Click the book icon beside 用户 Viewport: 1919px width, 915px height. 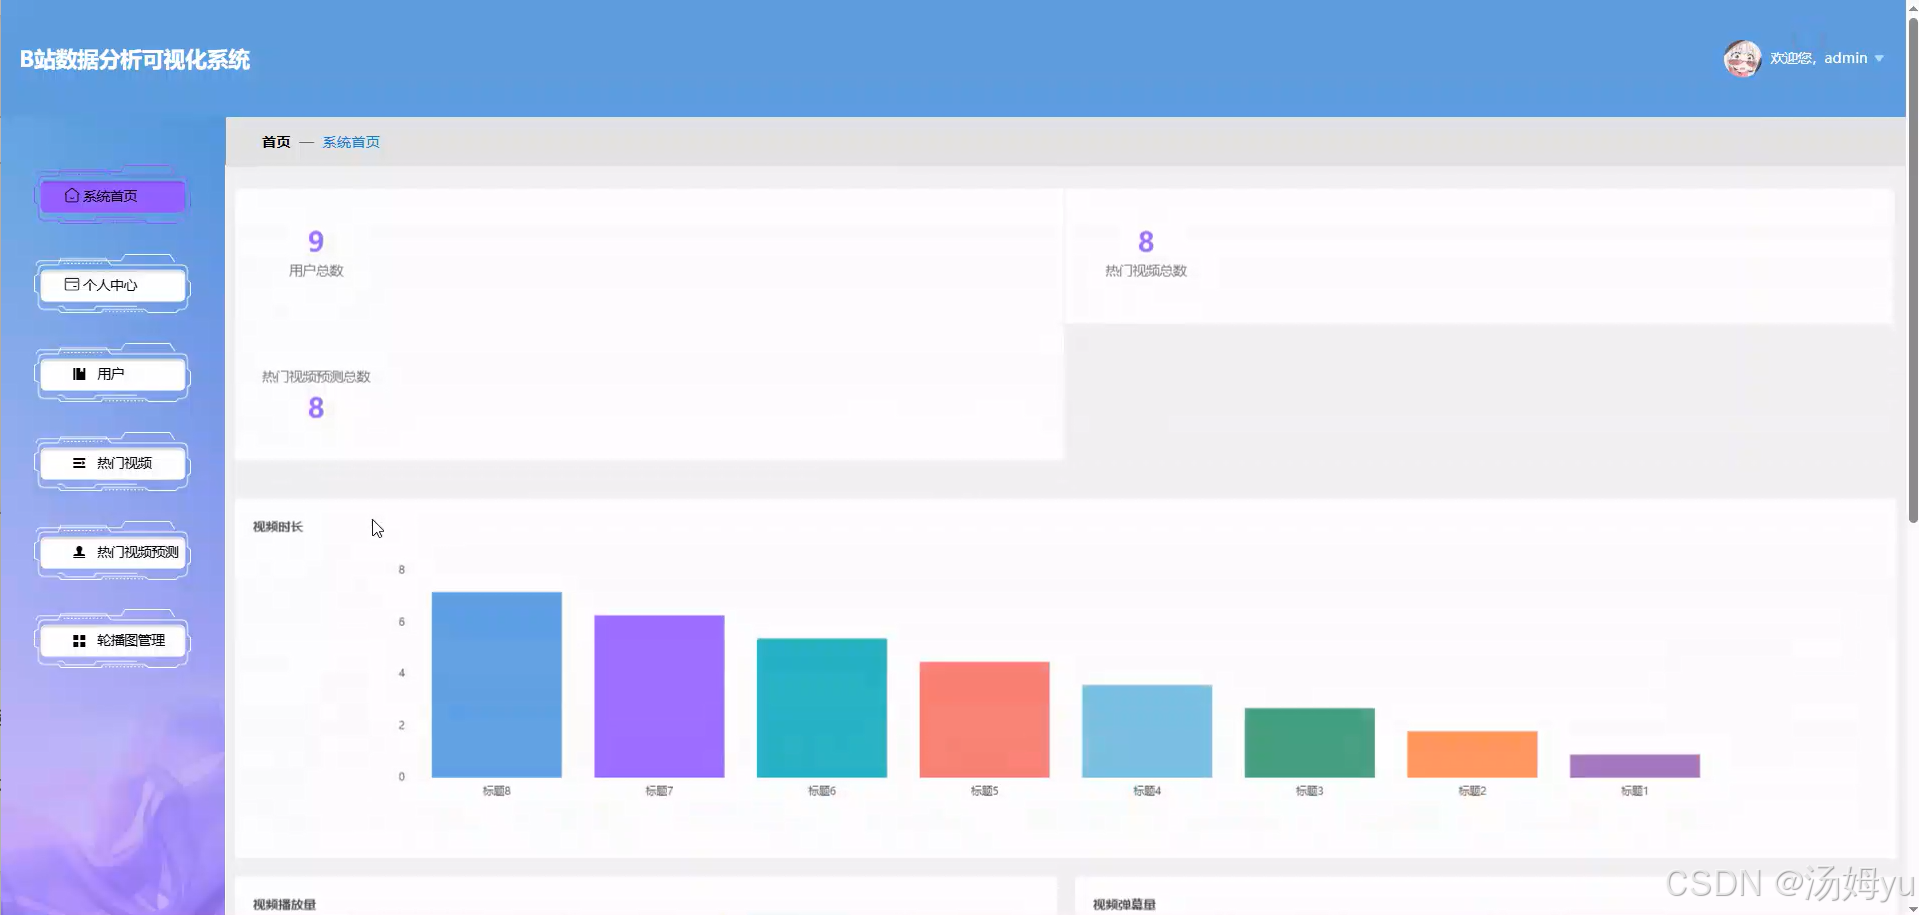coord(79,374)
